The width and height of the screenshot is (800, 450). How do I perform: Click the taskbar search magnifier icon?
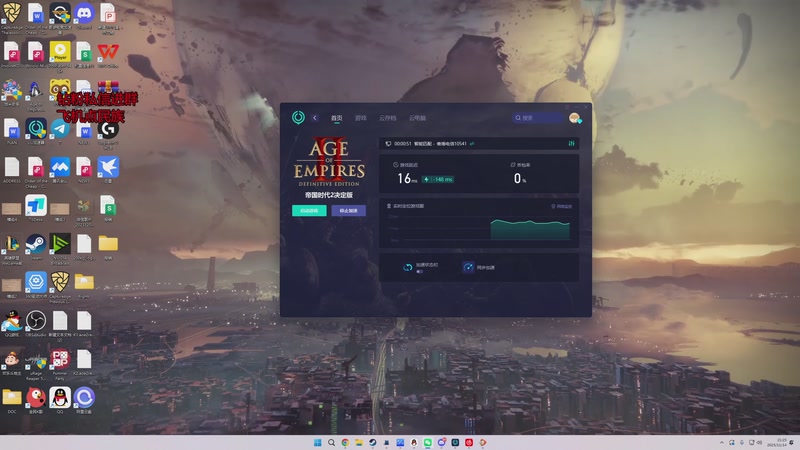tap(331, 442)
